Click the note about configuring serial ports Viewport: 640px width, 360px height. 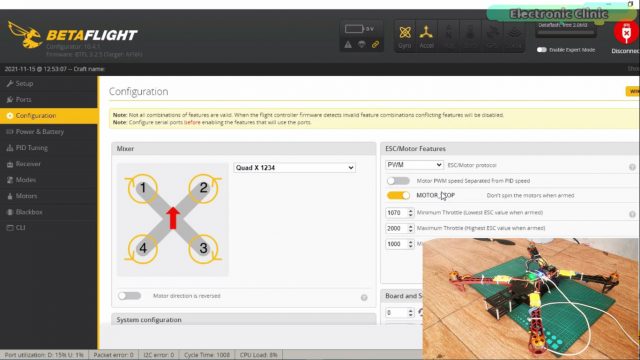click(x=212, y=122)
